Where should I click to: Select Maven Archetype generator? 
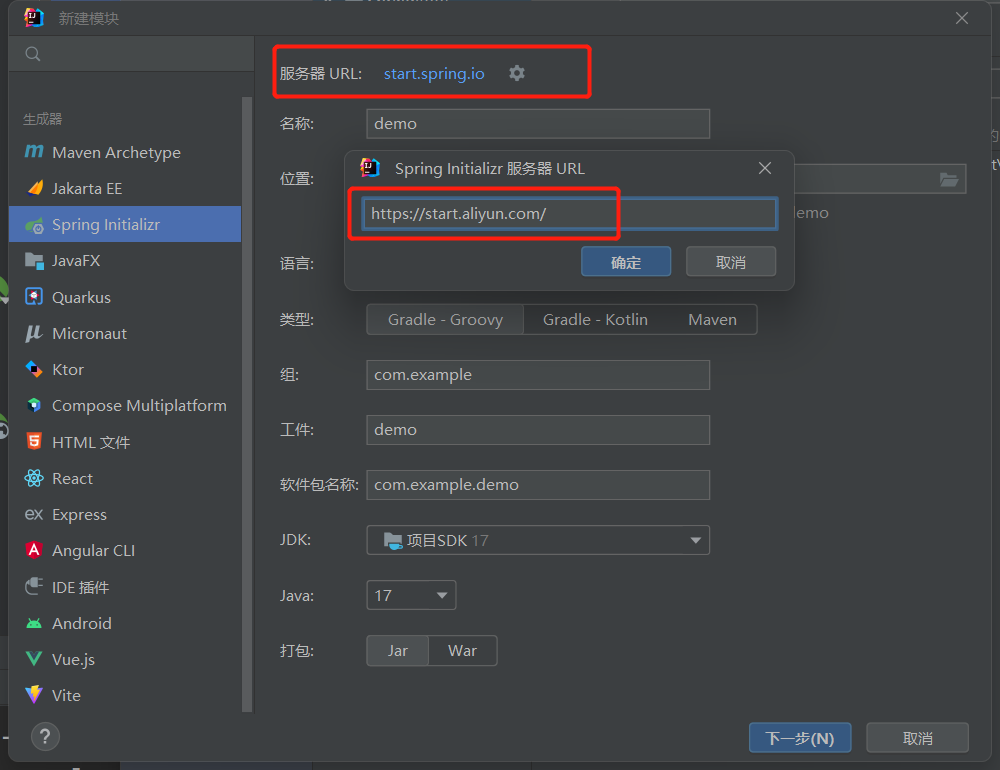(x=115, y=152)
